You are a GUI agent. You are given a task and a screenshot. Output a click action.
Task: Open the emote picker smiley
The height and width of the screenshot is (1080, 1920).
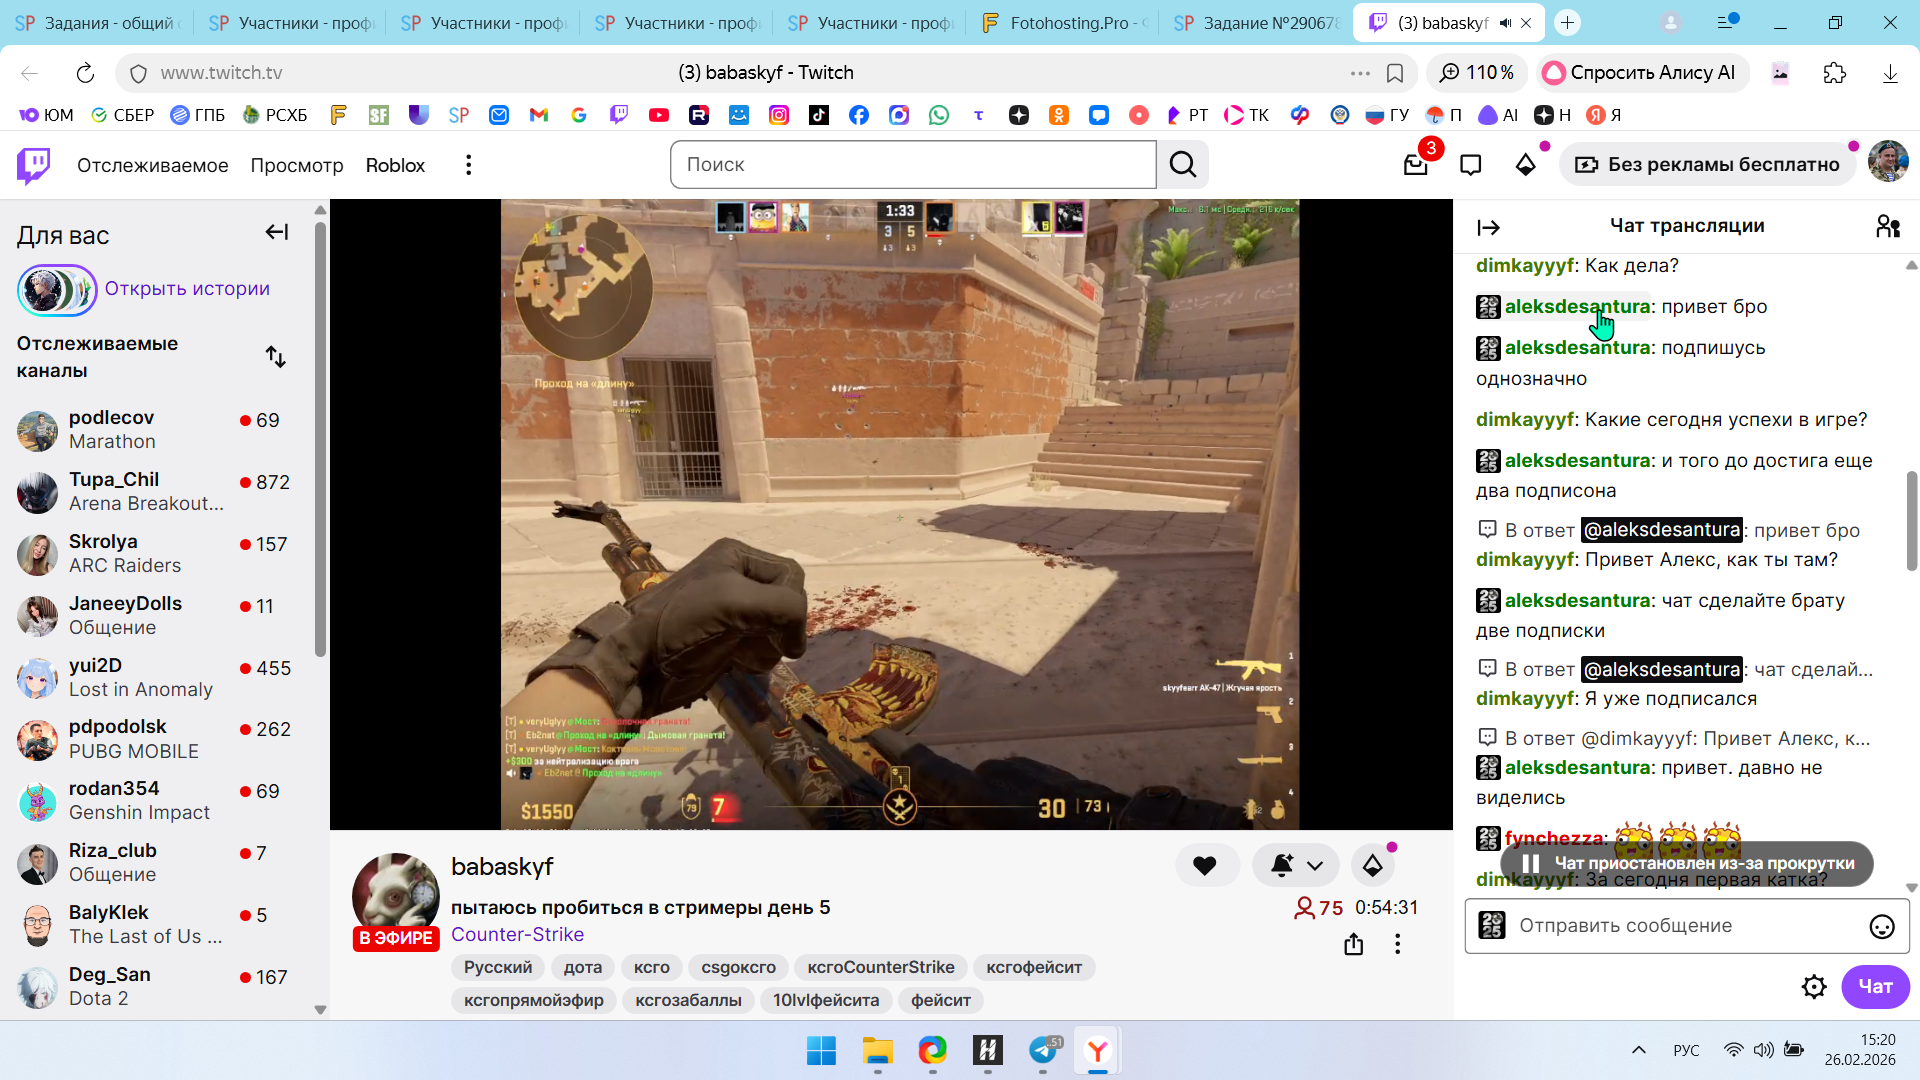click(1881, 927)
